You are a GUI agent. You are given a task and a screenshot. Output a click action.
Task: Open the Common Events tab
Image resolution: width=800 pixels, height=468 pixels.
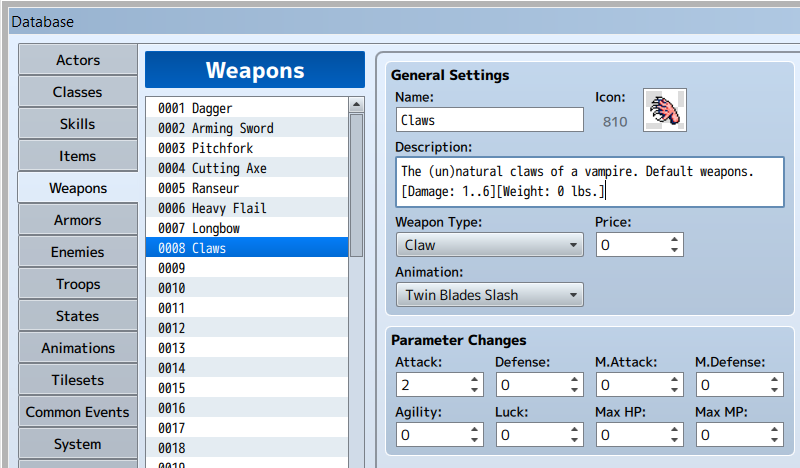[78, 412]
